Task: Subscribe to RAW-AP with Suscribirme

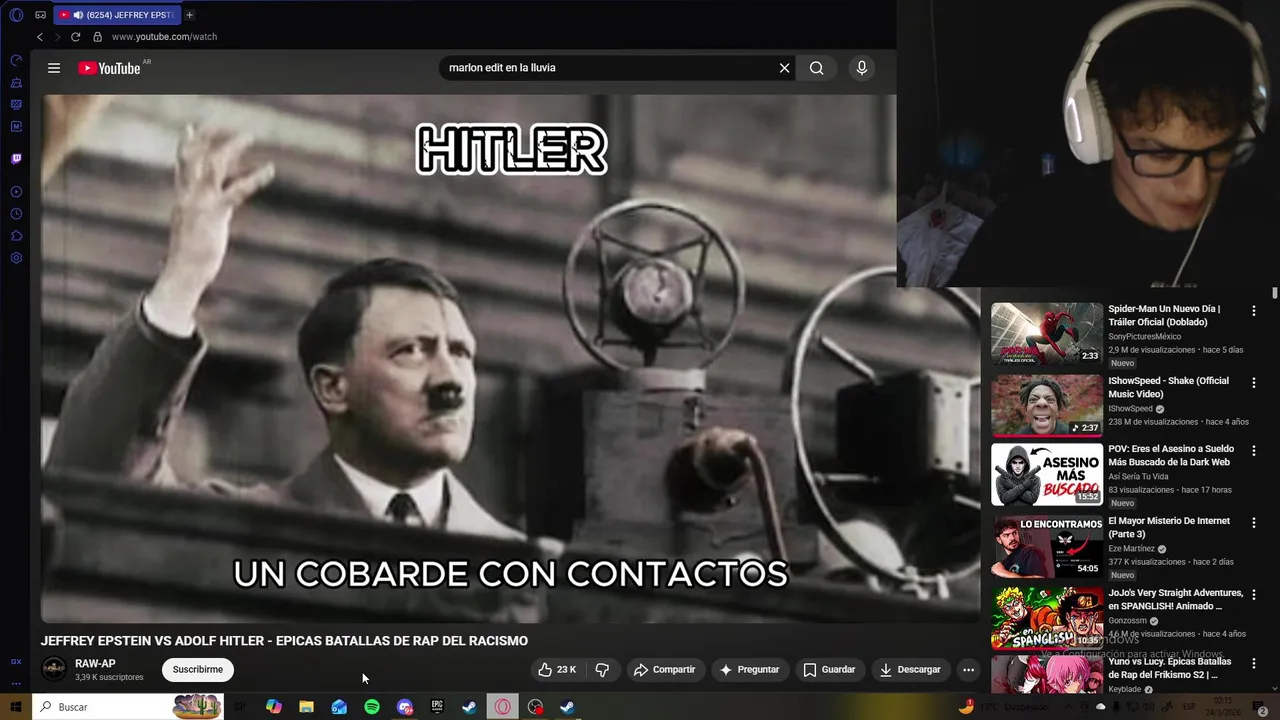Action: pos(198,670)
